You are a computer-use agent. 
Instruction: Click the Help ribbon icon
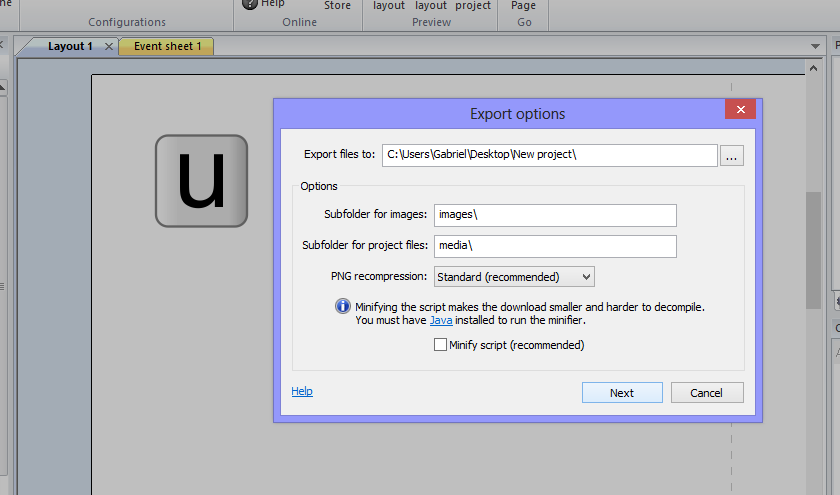point(250,4)
